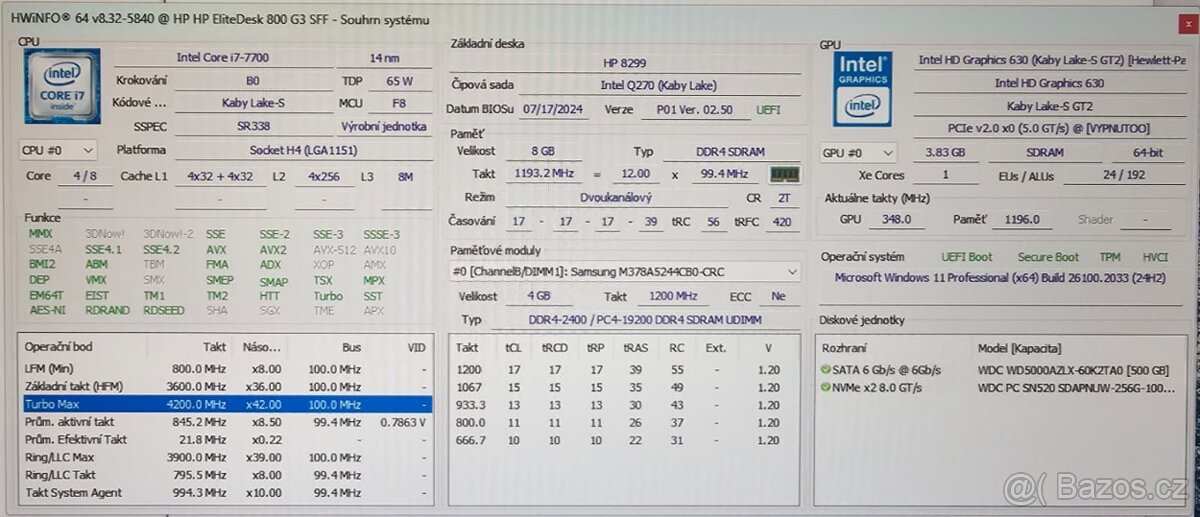Click the BIOS date 07/17/2024 field
The width and height of the screenshot is (1200, 517).
[553, 109]
